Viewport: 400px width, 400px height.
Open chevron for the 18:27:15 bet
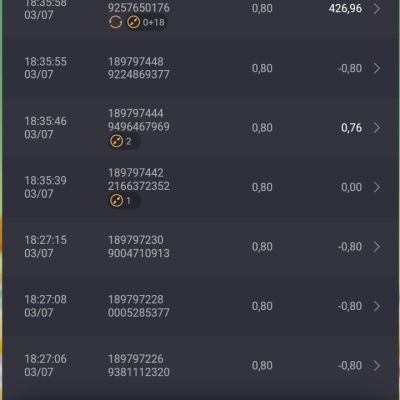[377, 247]
